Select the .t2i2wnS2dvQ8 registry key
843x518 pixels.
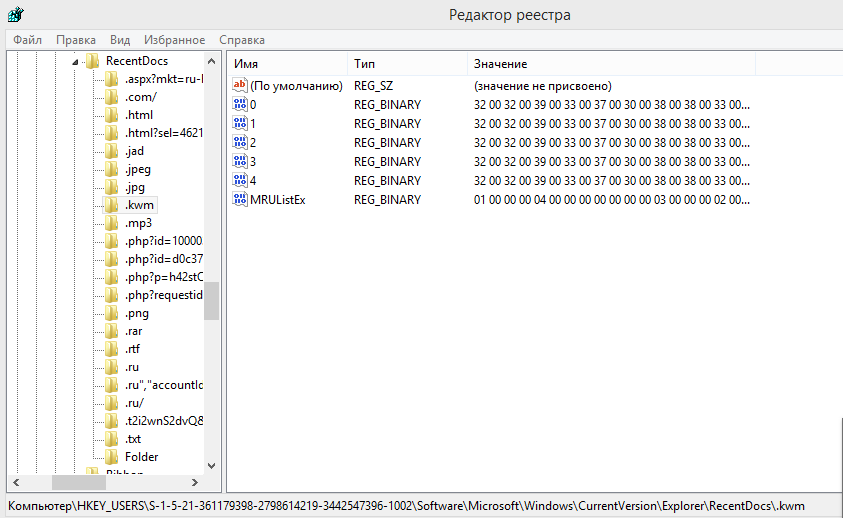tap(163, 421)
